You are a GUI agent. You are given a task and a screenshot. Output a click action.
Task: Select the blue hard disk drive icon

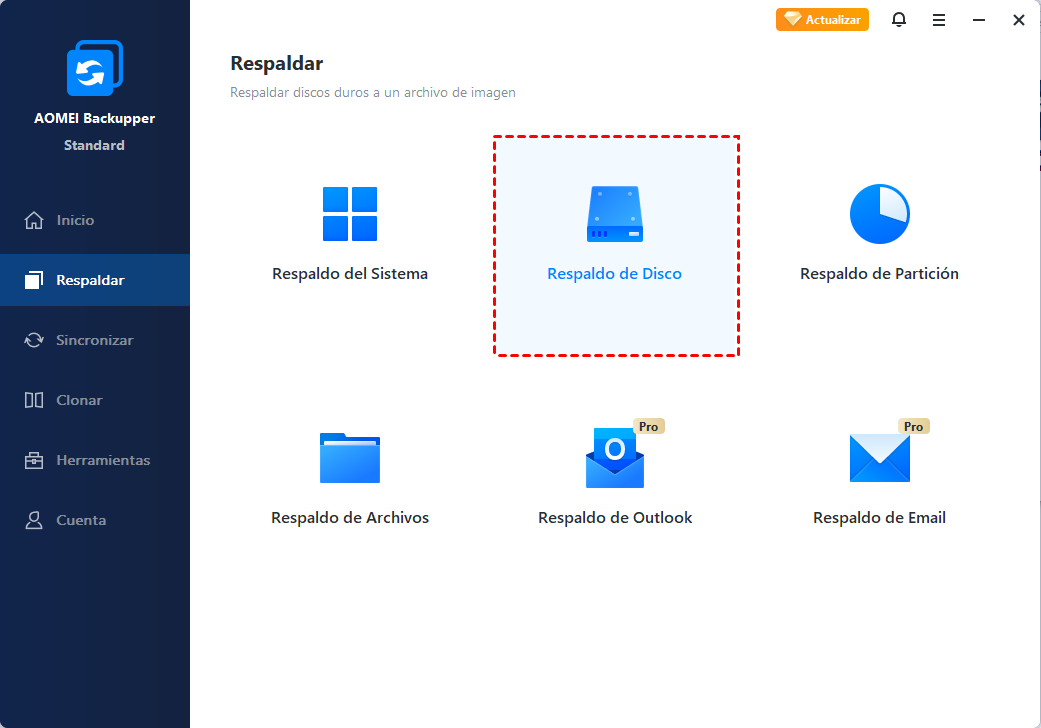pyautogui.click(x=615, y=214)
